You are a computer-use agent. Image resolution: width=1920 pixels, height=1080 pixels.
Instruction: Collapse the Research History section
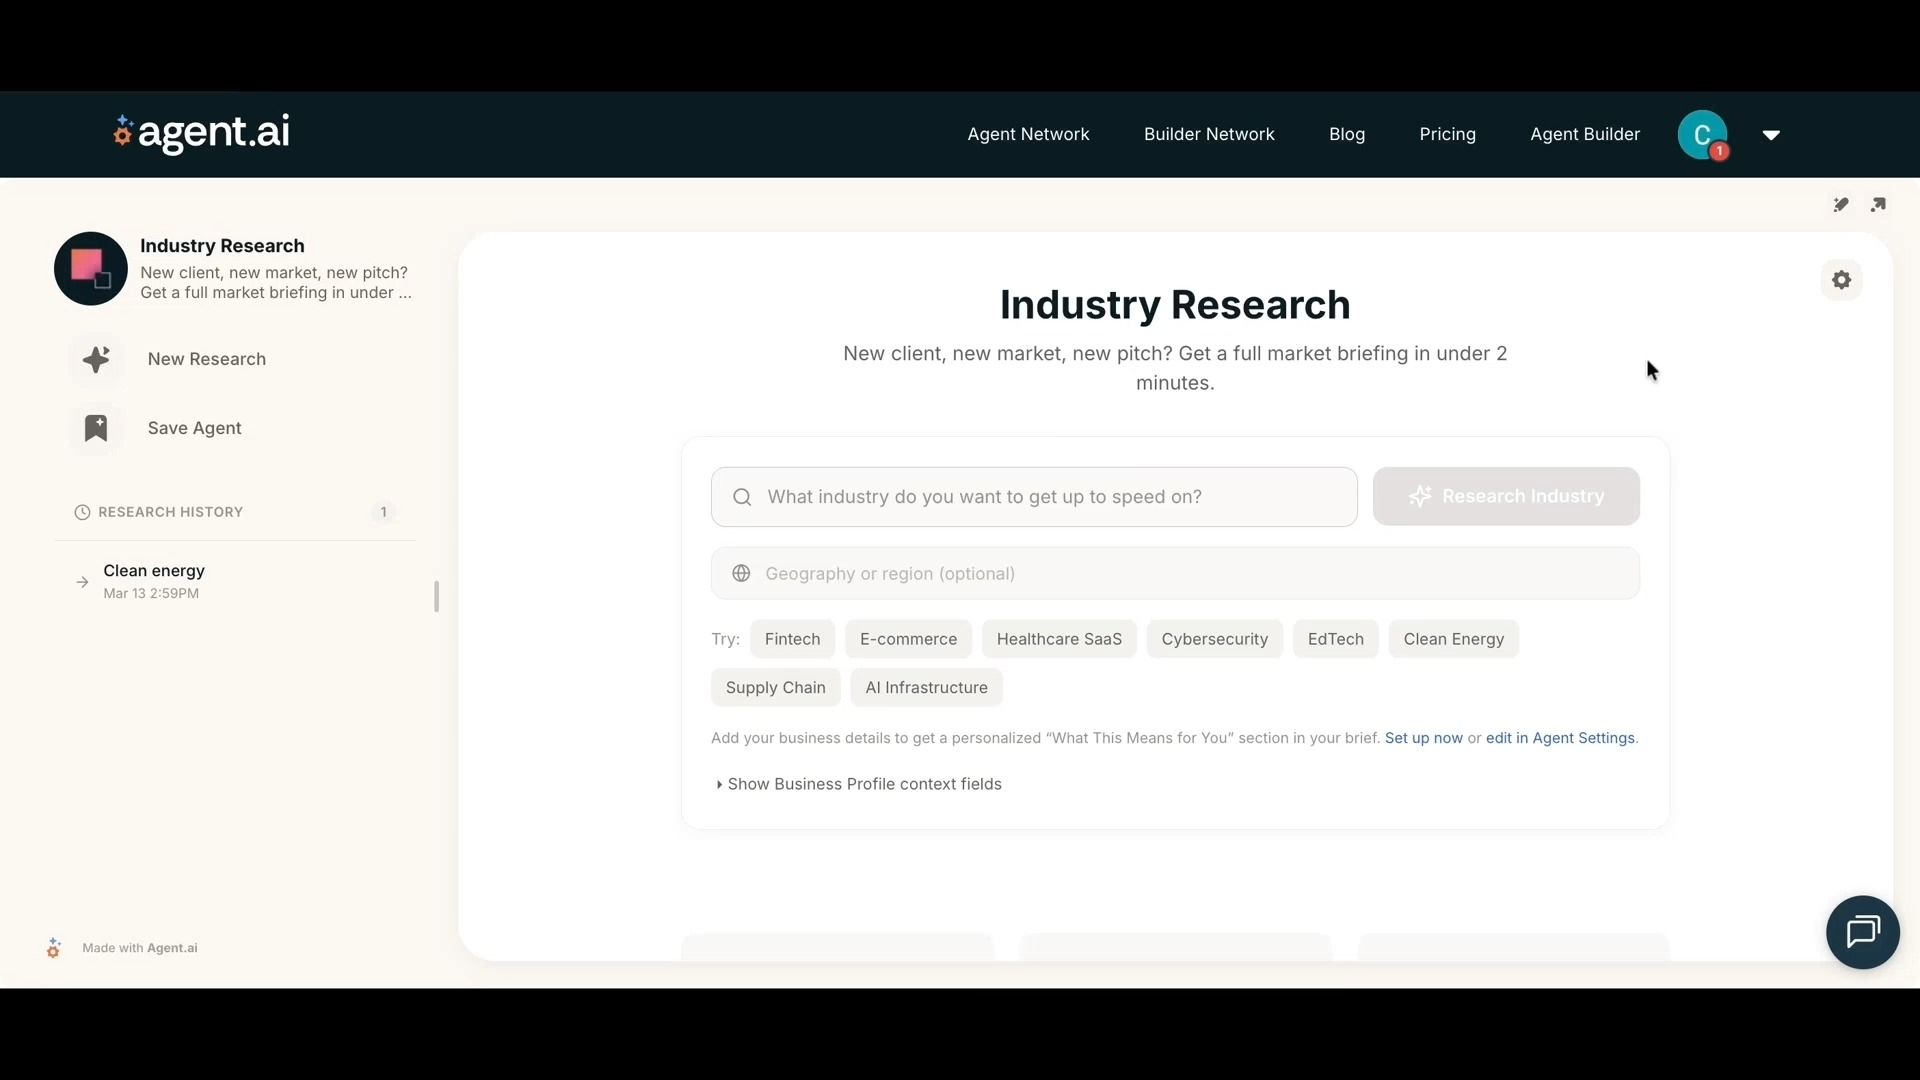pos(170,512)
